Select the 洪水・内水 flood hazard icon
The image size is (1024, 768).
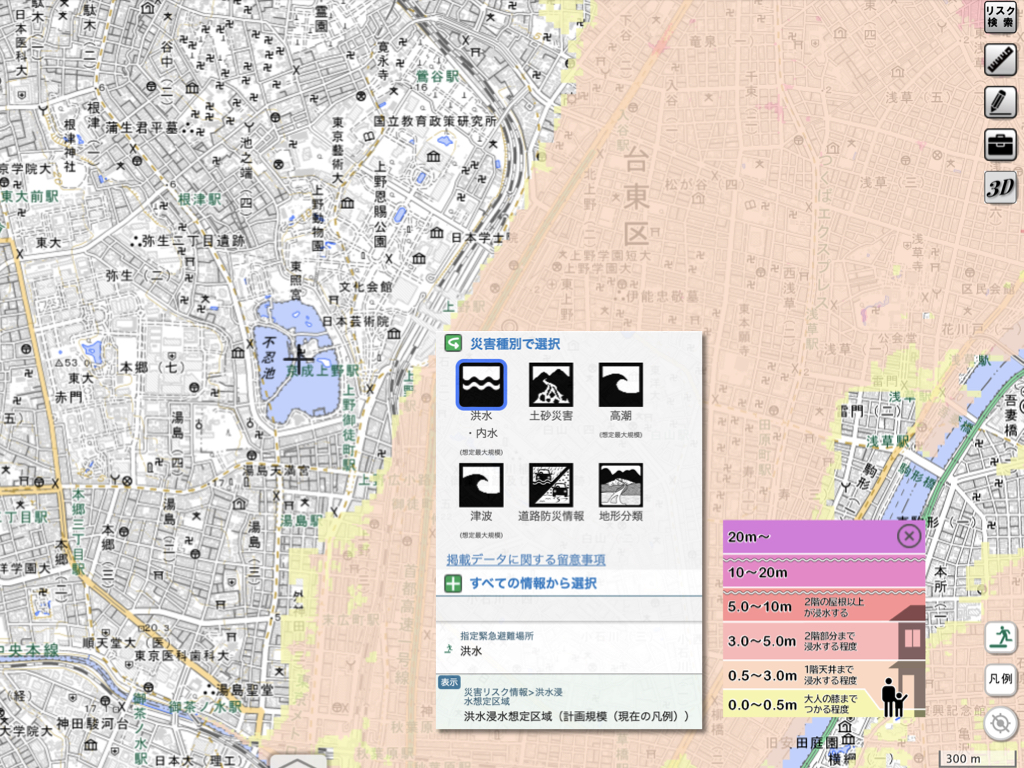[x=481, y=384]
